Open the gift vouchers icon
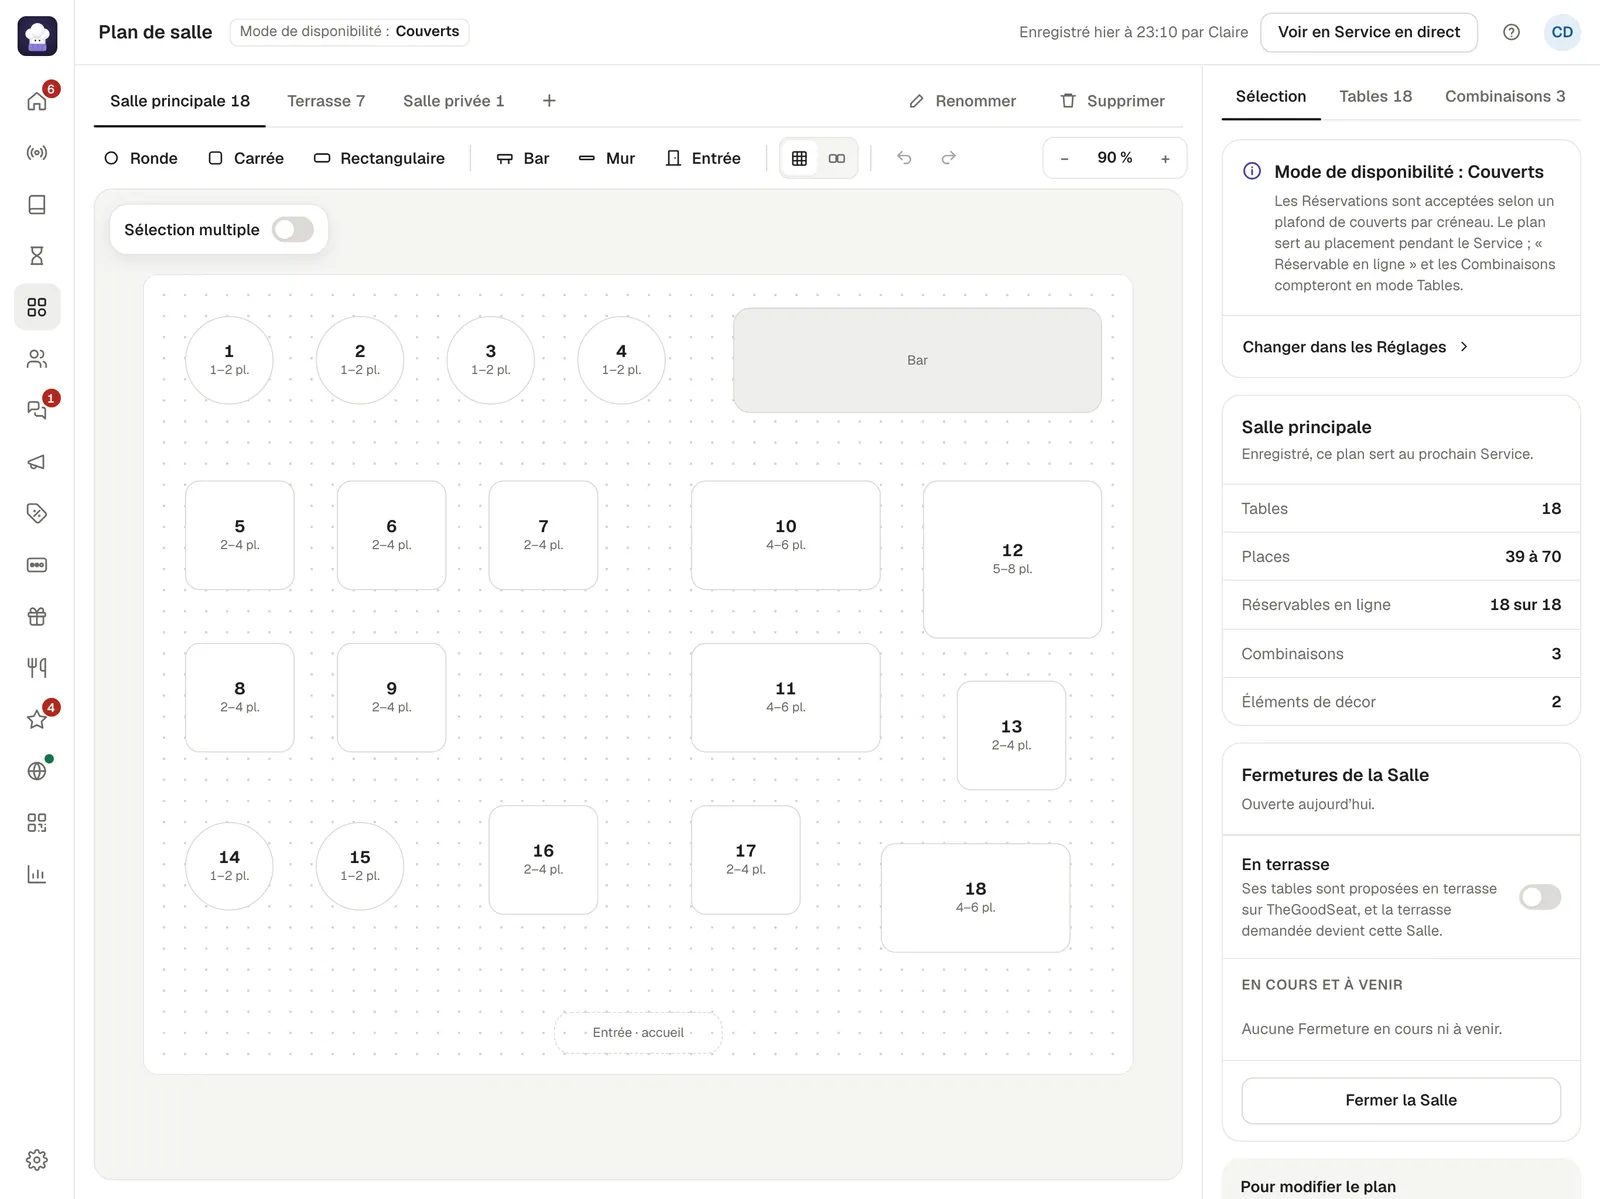Viewport: 1600px width, 1199px height. 37,616
